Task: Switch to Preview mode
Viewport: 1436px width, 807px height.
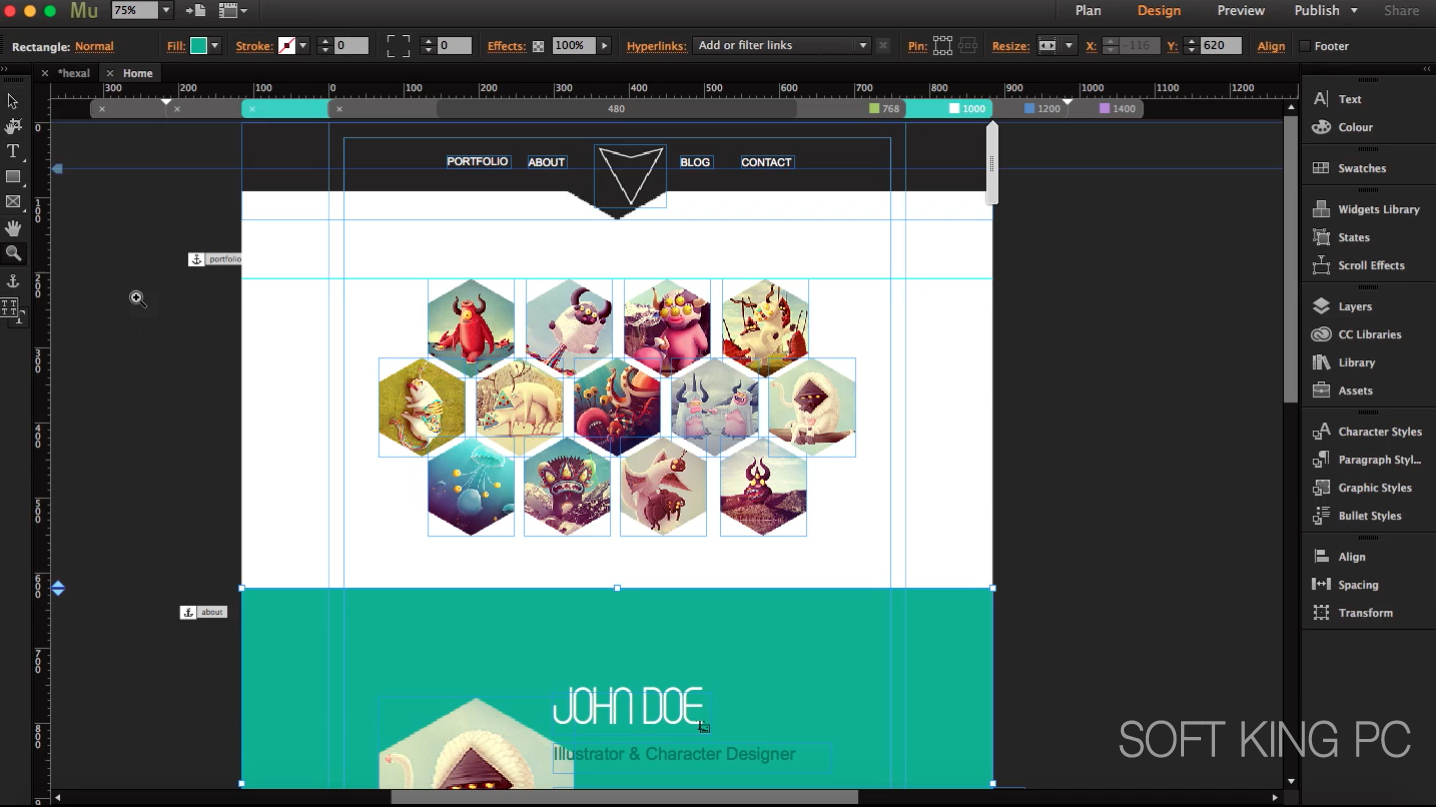Action: pos(1241,10)
